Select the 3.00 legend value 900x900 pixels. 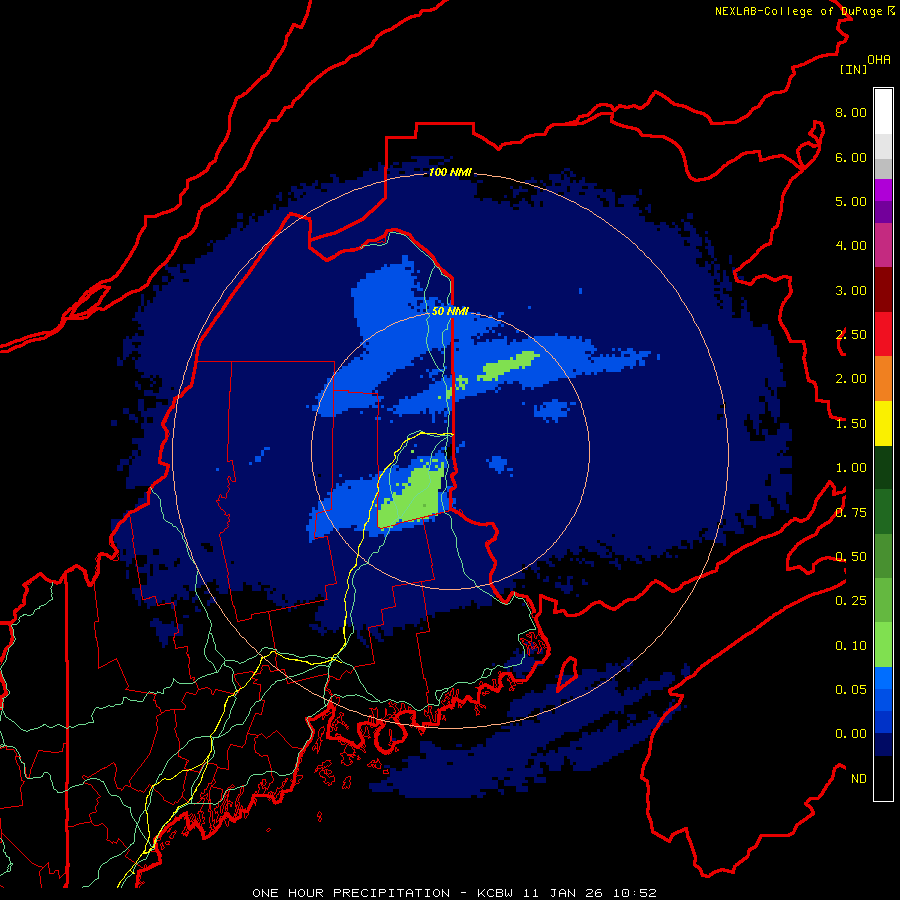[x=851, y=290]
